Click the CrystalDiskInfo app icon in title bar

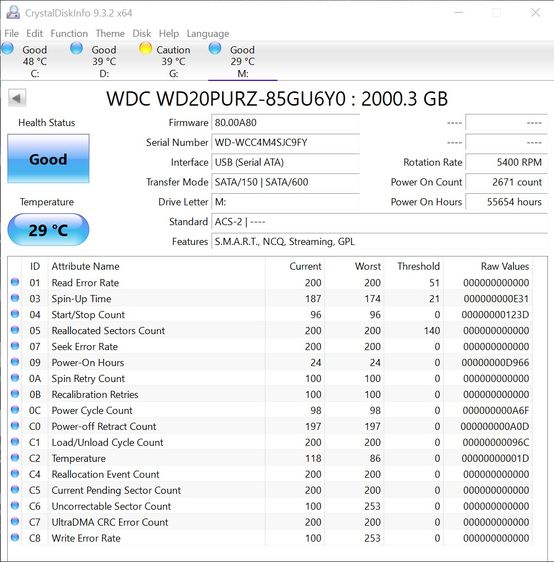point(13,13)
